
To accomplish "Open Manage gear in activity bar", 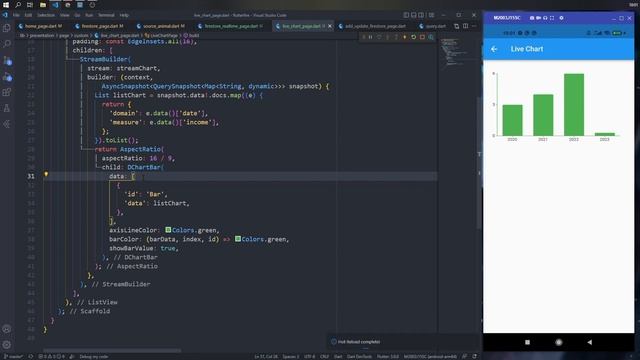I will [7, 345].
